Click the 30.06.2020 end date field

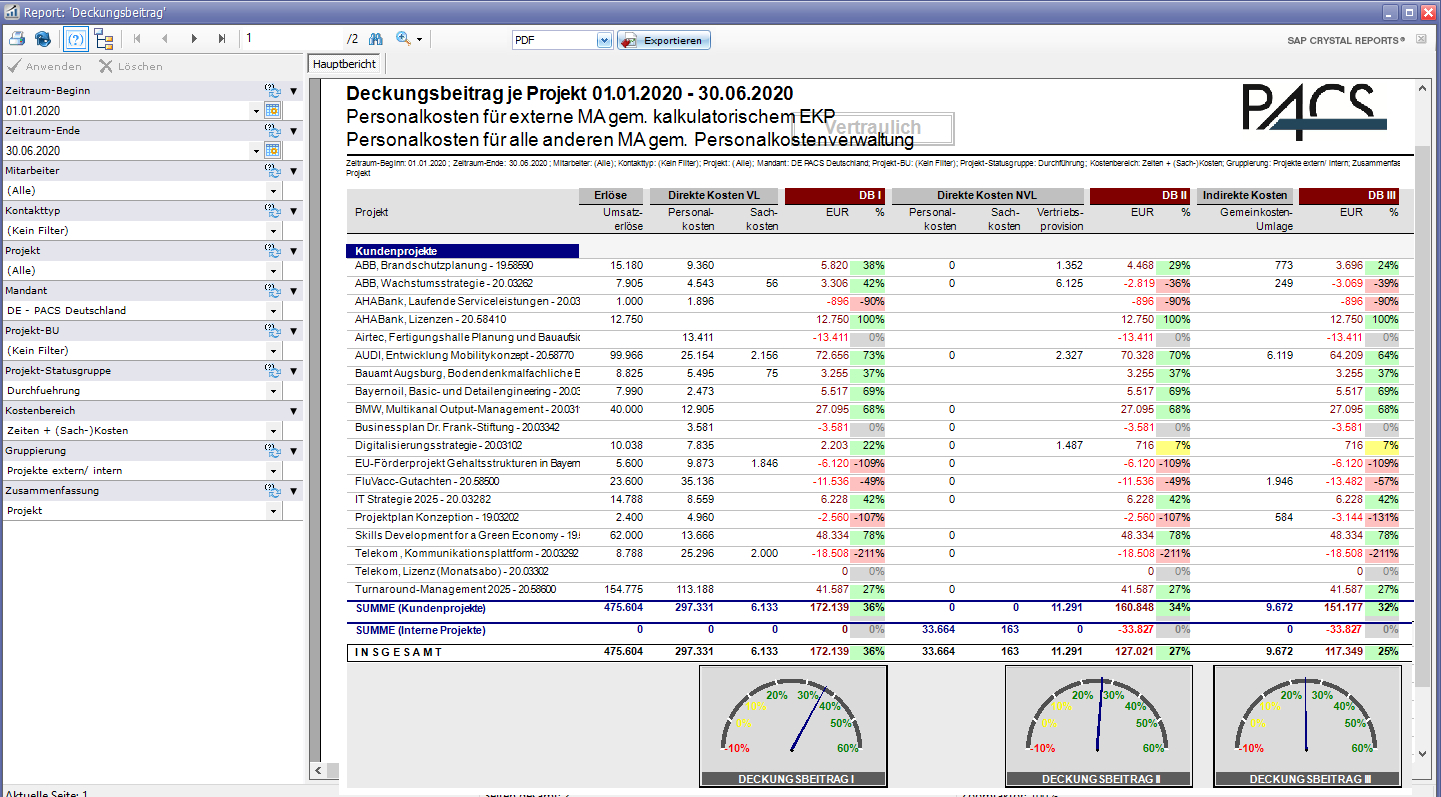127,151
